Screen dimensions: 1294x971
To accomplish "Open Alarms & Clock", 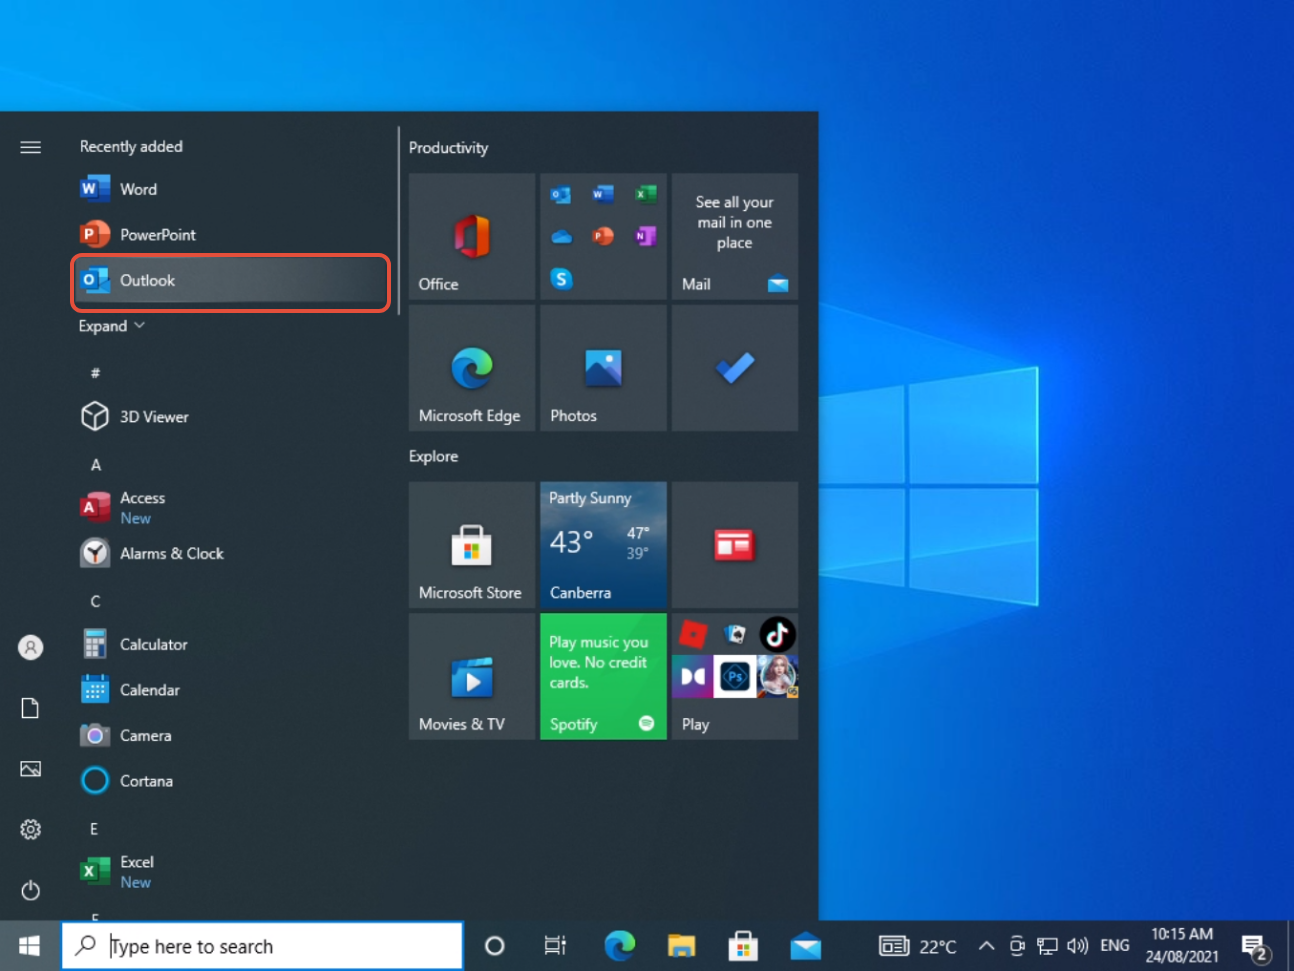I will tap(230, 553).
